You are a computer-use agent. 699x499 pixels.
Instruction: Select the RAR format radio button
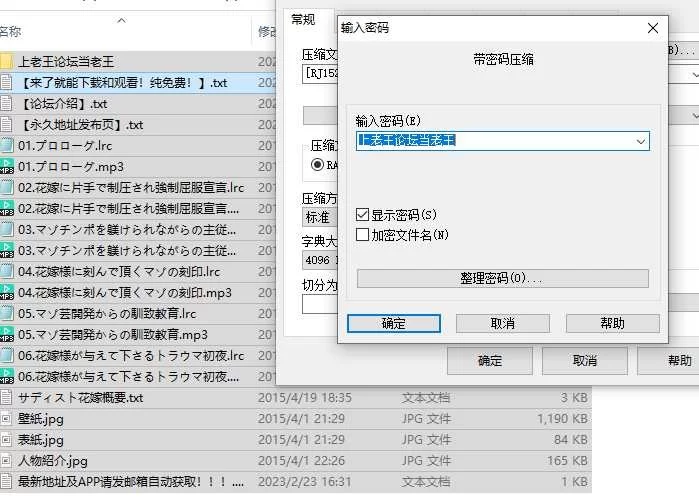(317, 165)
